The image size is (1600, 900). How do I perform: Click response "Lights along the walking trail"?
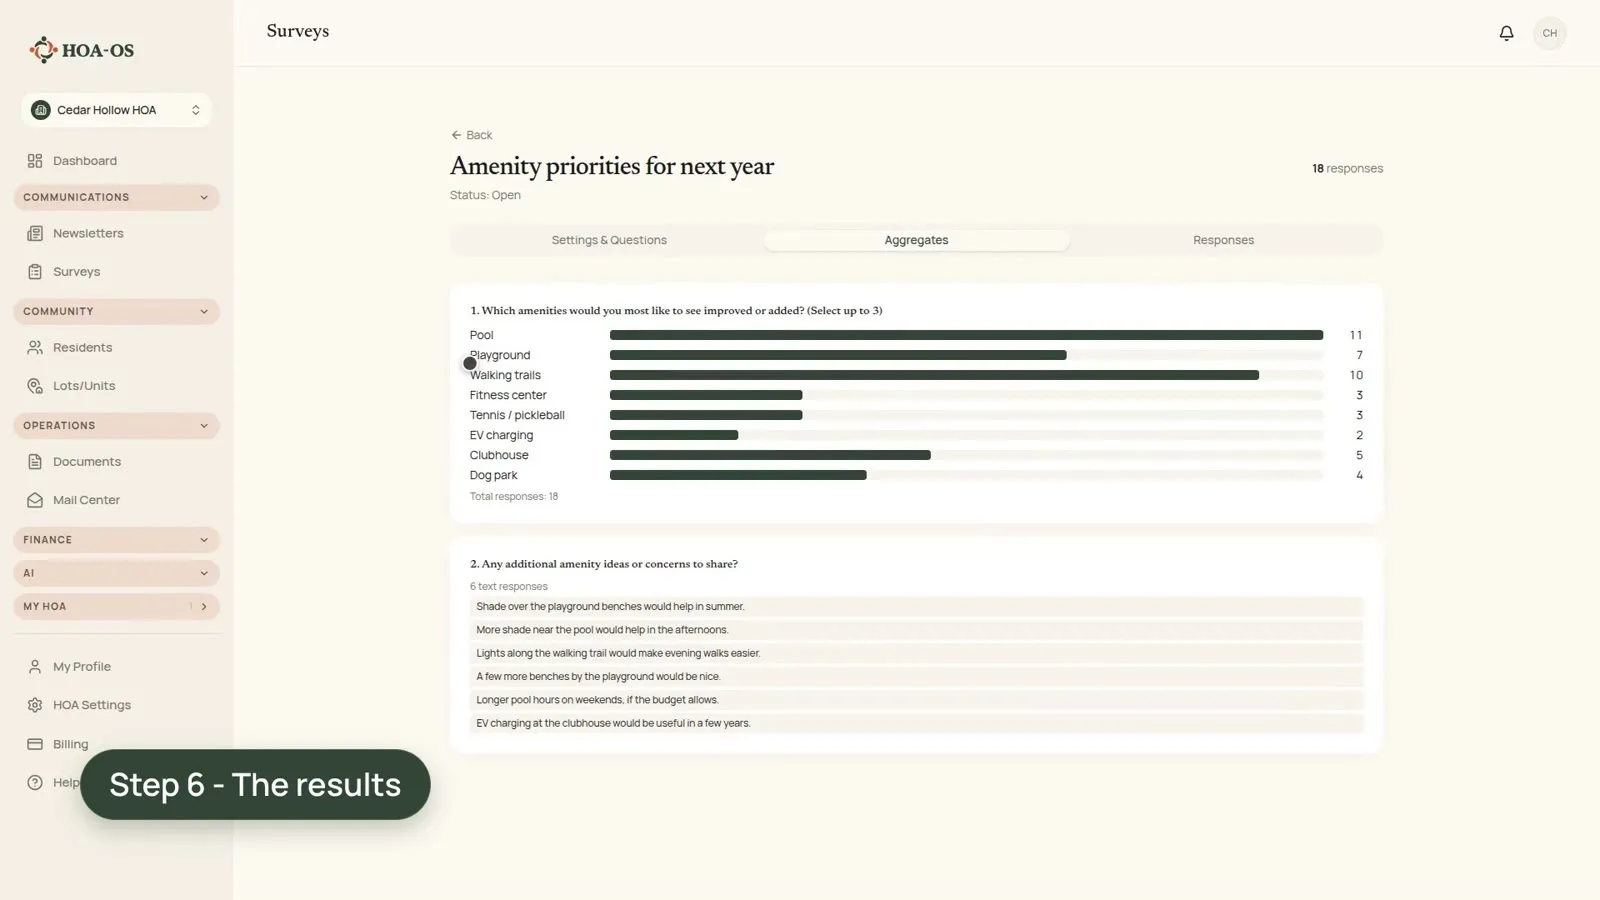tap(916, 653)
